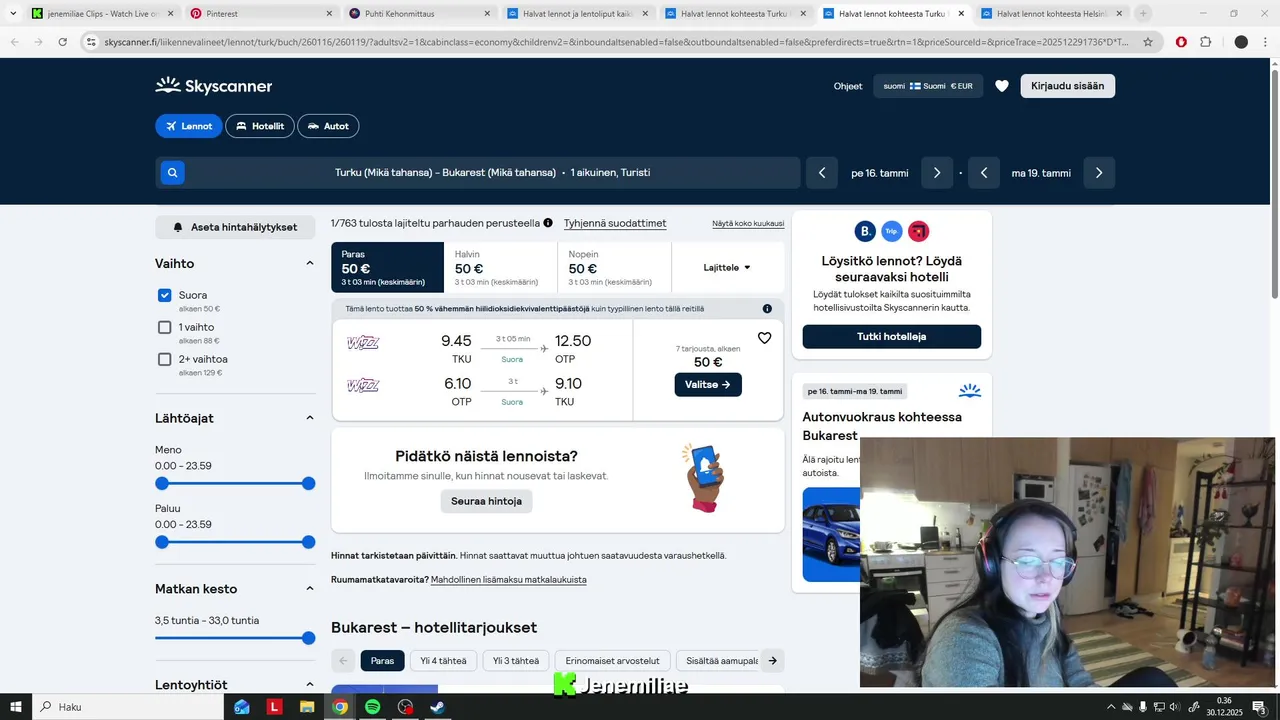Screen dimensions: 1280x720
Task: Go to previous return date before ma 19. tammi
Action: pyautogui.click(x=984, y=173)
